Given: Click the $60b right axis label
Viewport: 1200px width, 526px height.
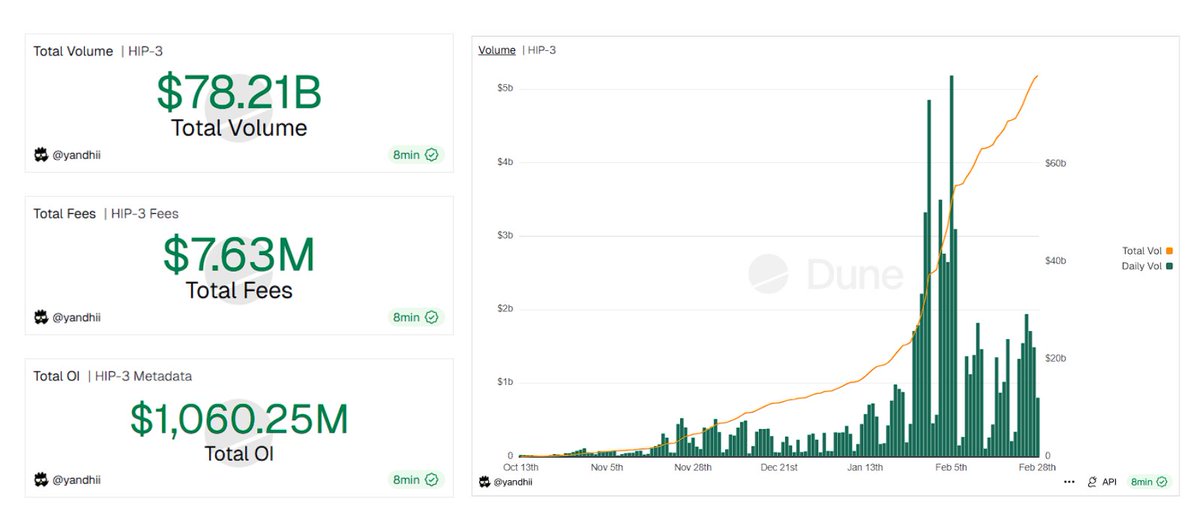Looking at the screenshot, I should pos(1056,162).
